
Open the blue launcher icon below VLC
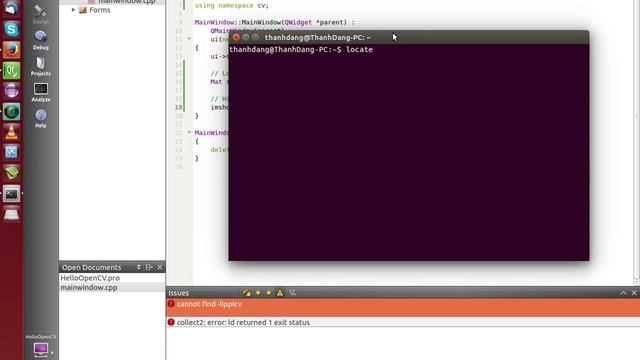11,153
